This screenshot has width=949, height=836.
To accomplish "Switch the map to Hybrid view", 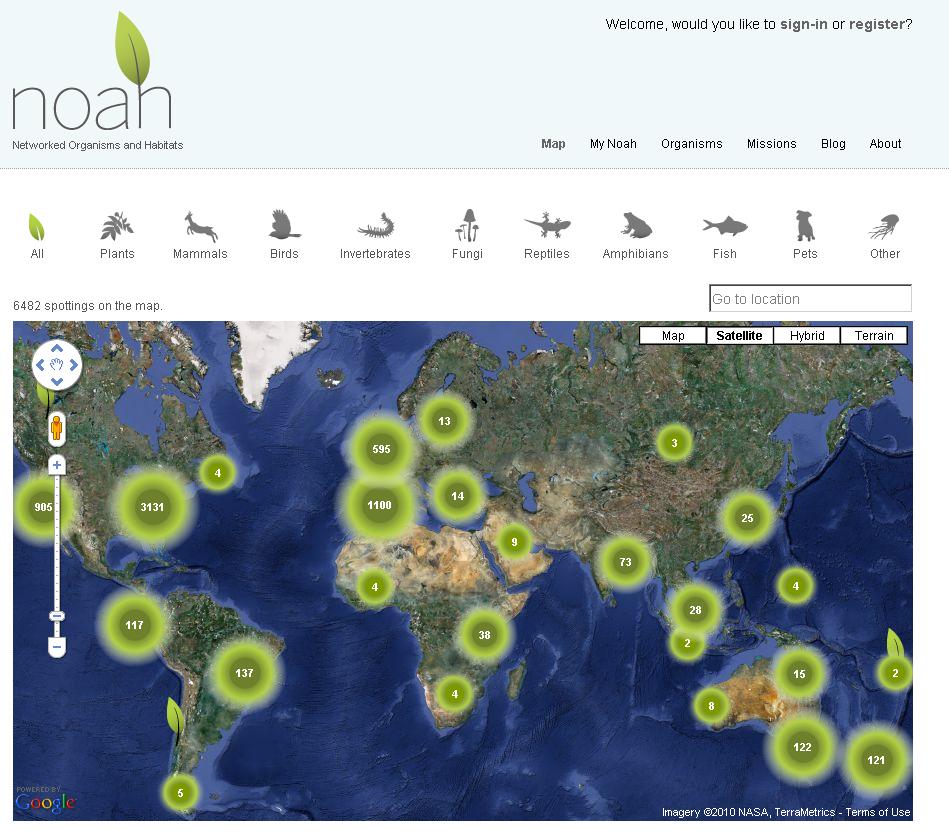I will (806, 335).
